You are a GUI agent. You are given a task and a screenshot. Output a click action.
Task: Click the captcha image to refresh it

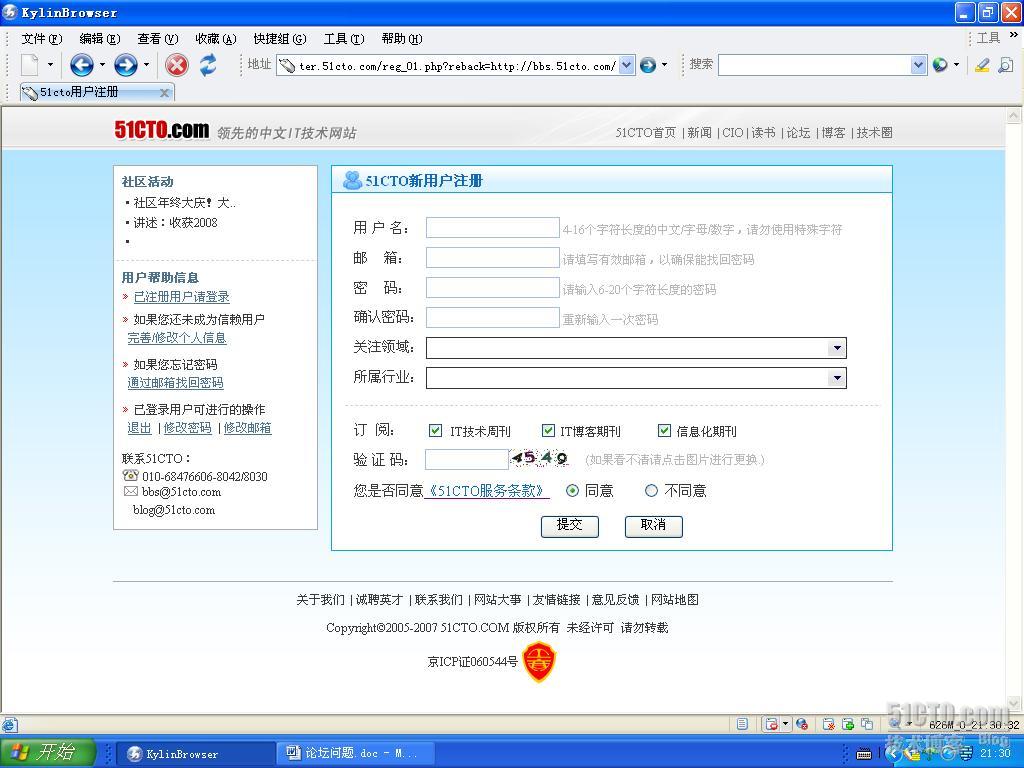coord(539,458)
